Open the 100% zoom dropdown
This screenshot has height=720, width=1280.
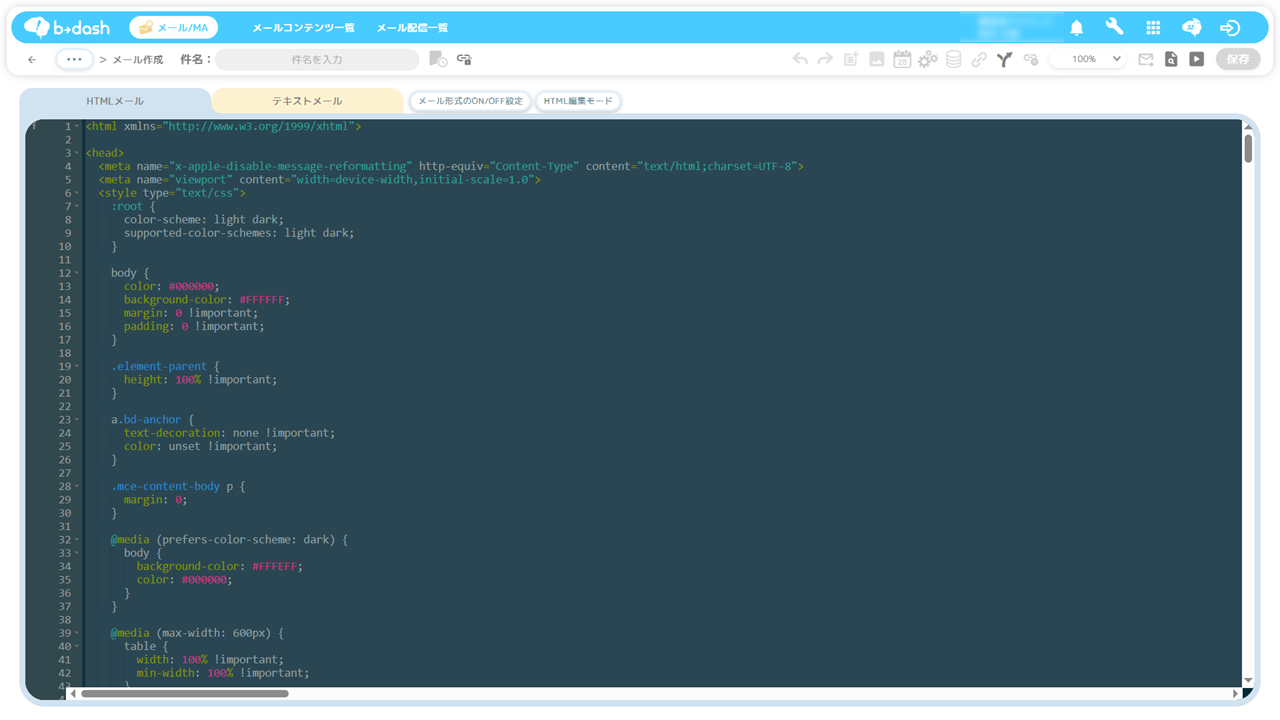click(x=1088, y=60)
